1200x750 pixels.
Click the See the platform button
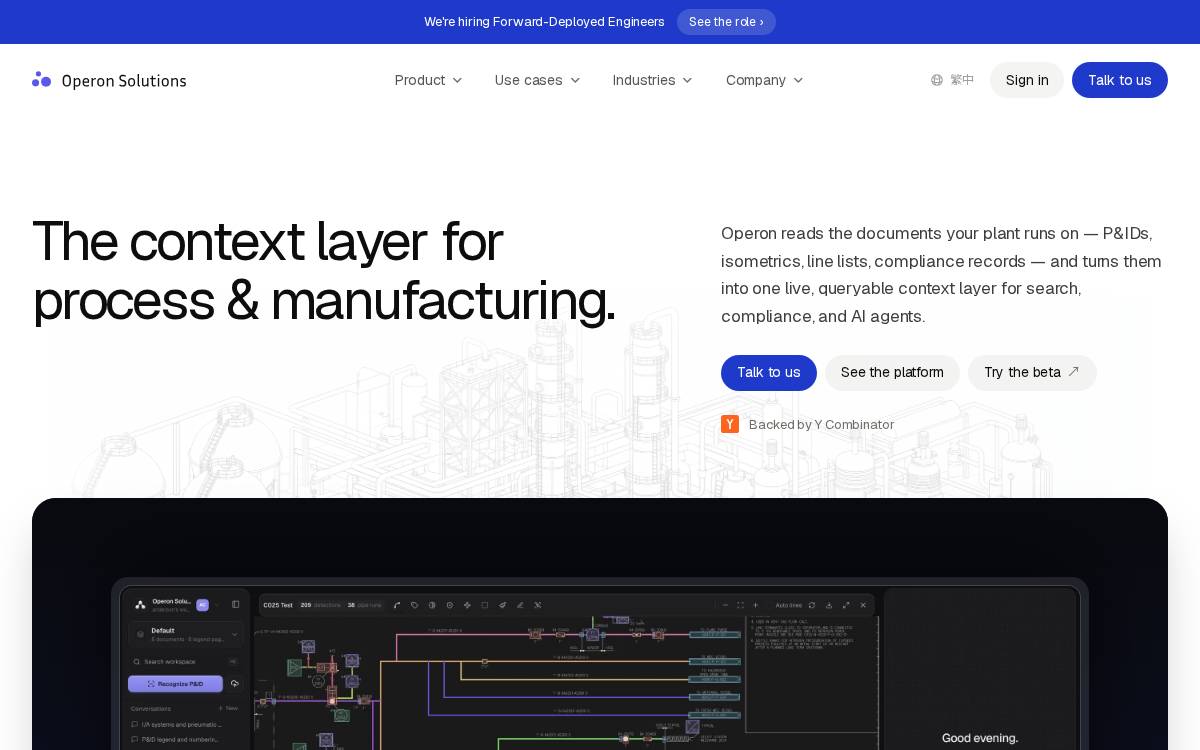click(x=892, y=372)
